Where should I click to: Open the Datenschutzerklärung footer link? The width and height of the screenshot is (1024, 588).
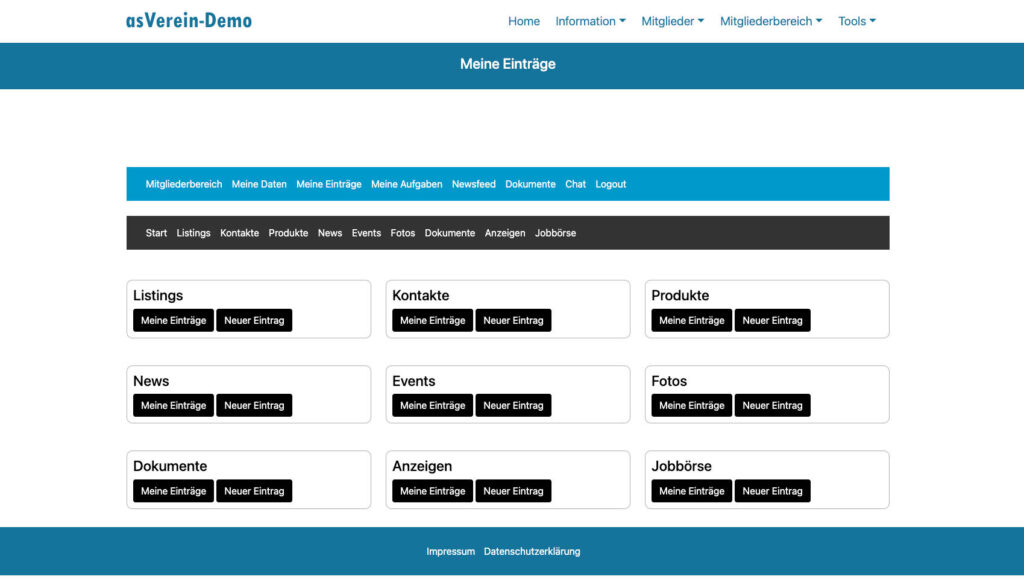pos(531,551)
